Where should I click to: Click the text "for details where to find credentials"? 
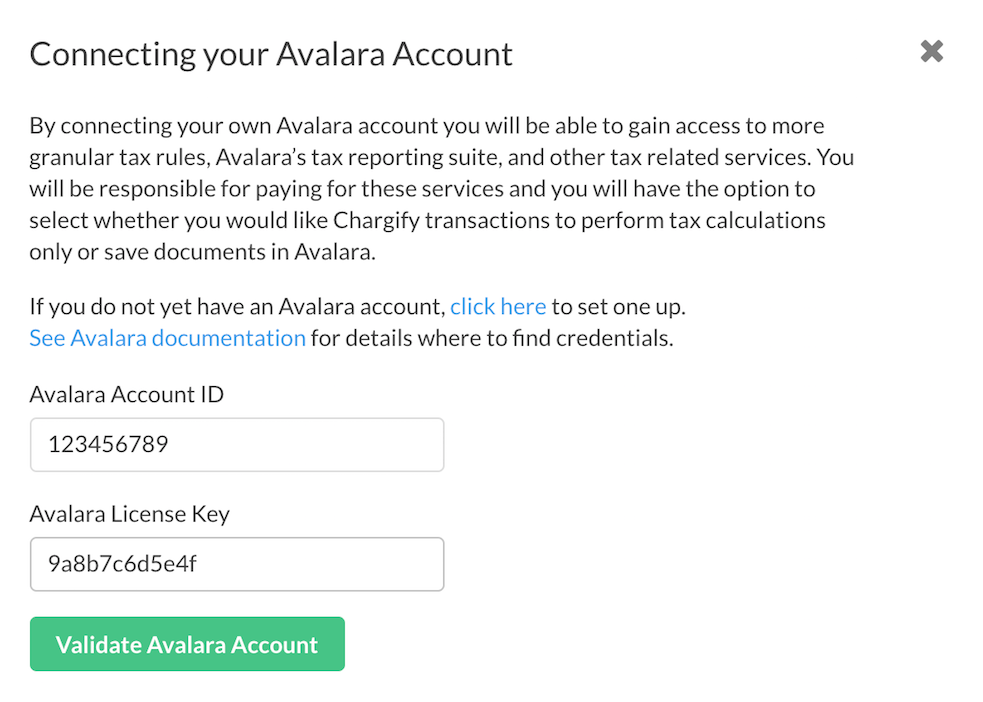point(492,338)
